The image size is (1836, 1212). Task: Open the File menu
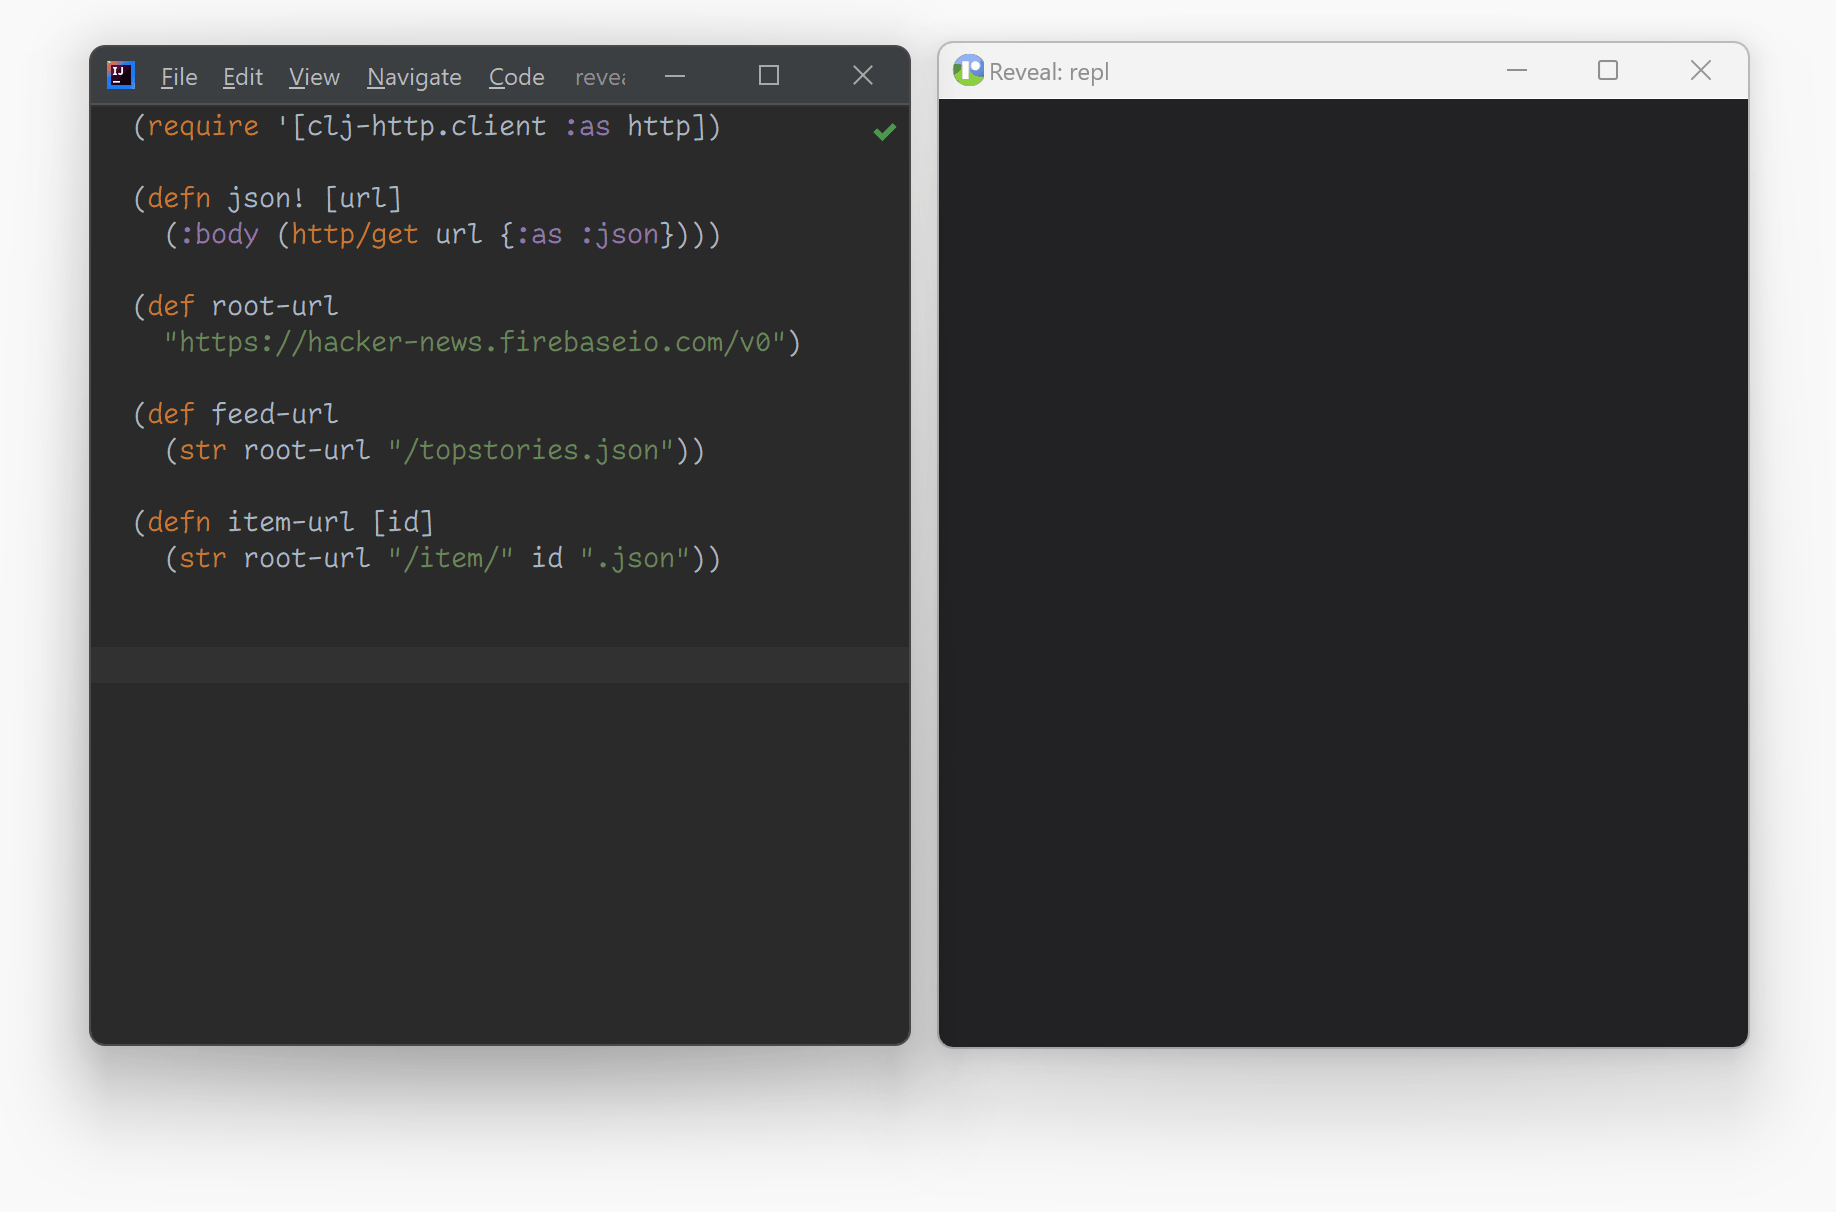pos(179,77)
